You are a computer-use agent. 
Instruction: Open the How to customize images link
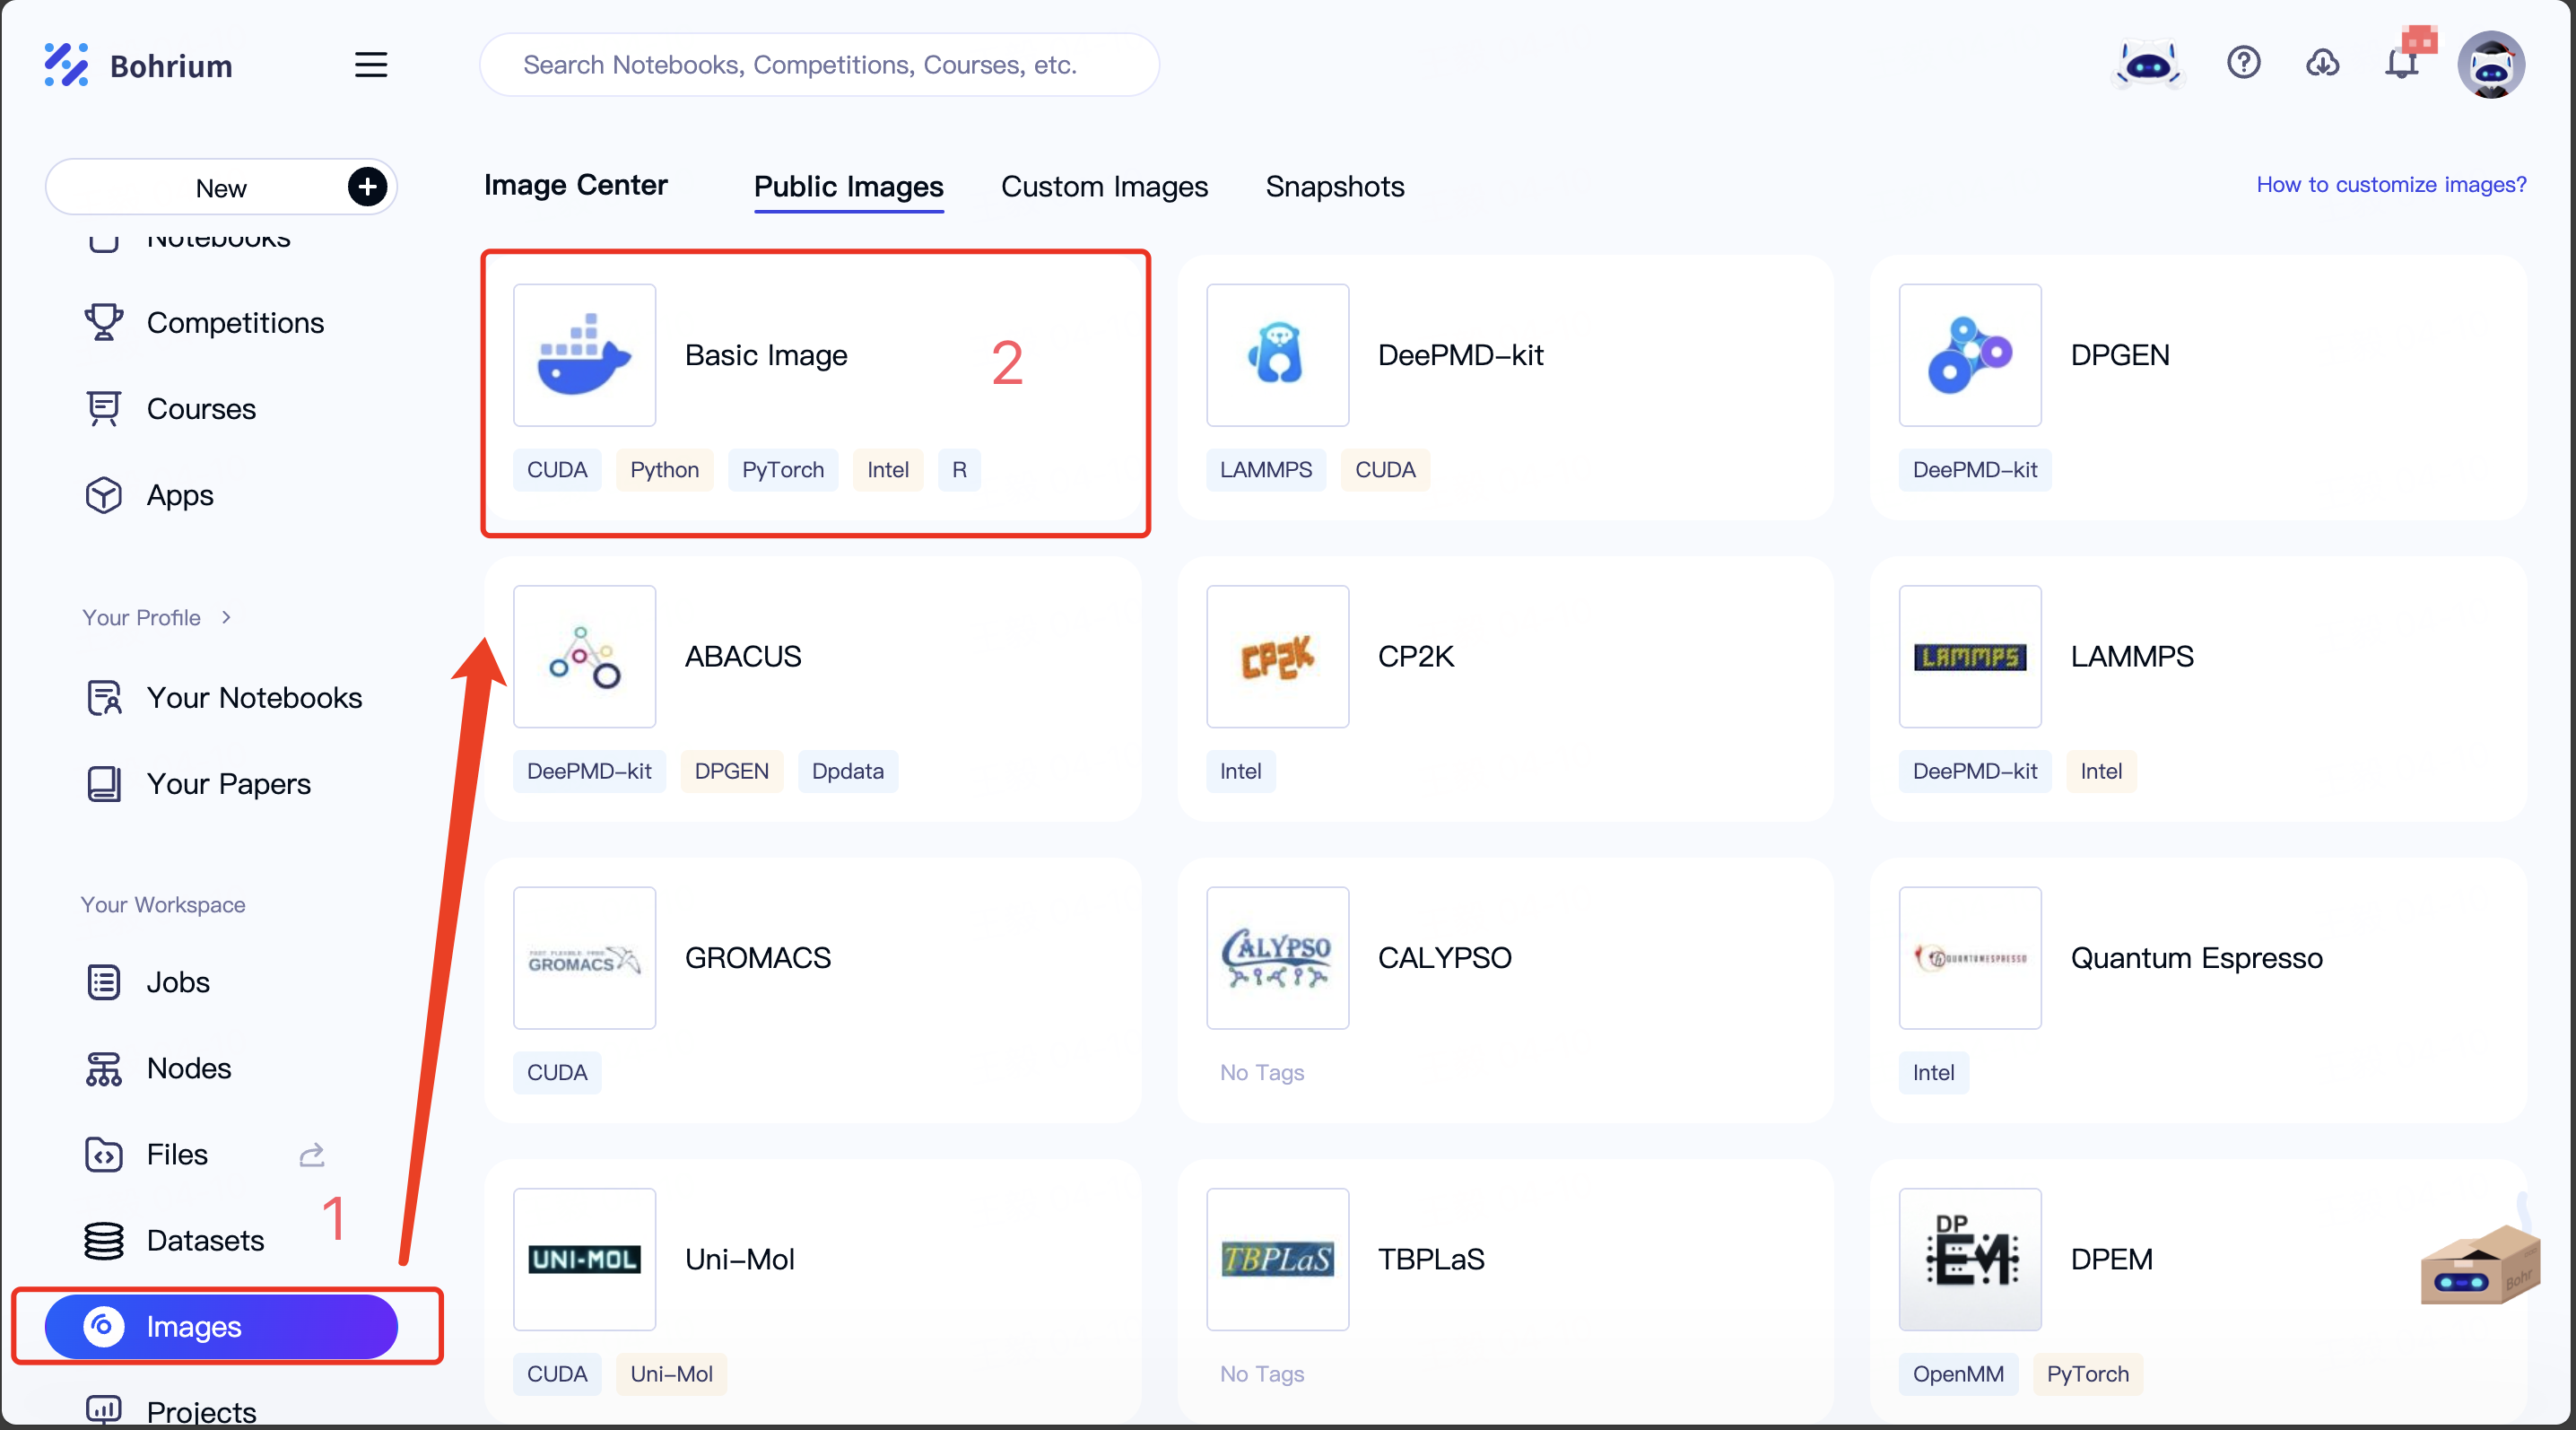pyautogui.click(x=2391, y=184)
